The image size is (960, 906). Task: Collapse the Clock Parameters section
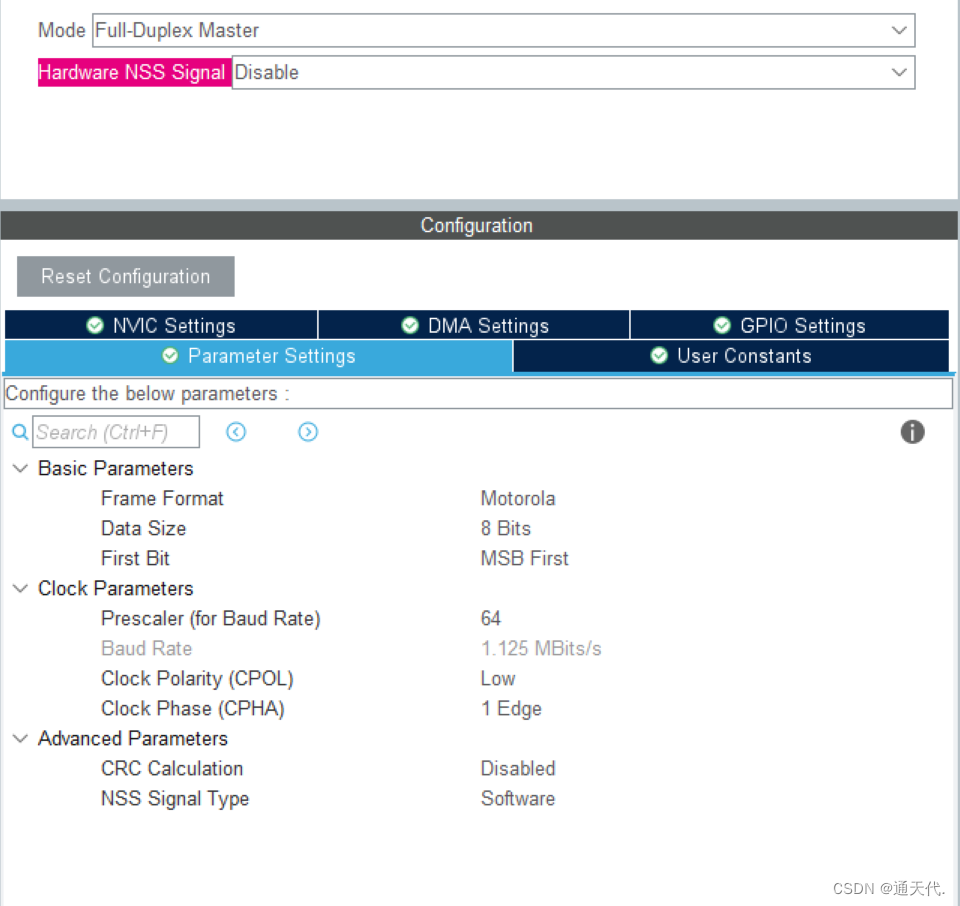pos(20,588)
